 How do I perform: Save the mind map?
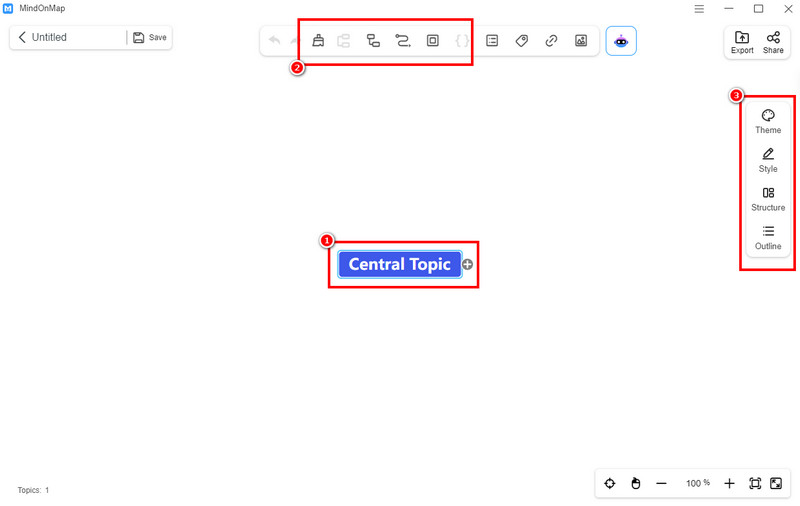click(x=149, y=37)
